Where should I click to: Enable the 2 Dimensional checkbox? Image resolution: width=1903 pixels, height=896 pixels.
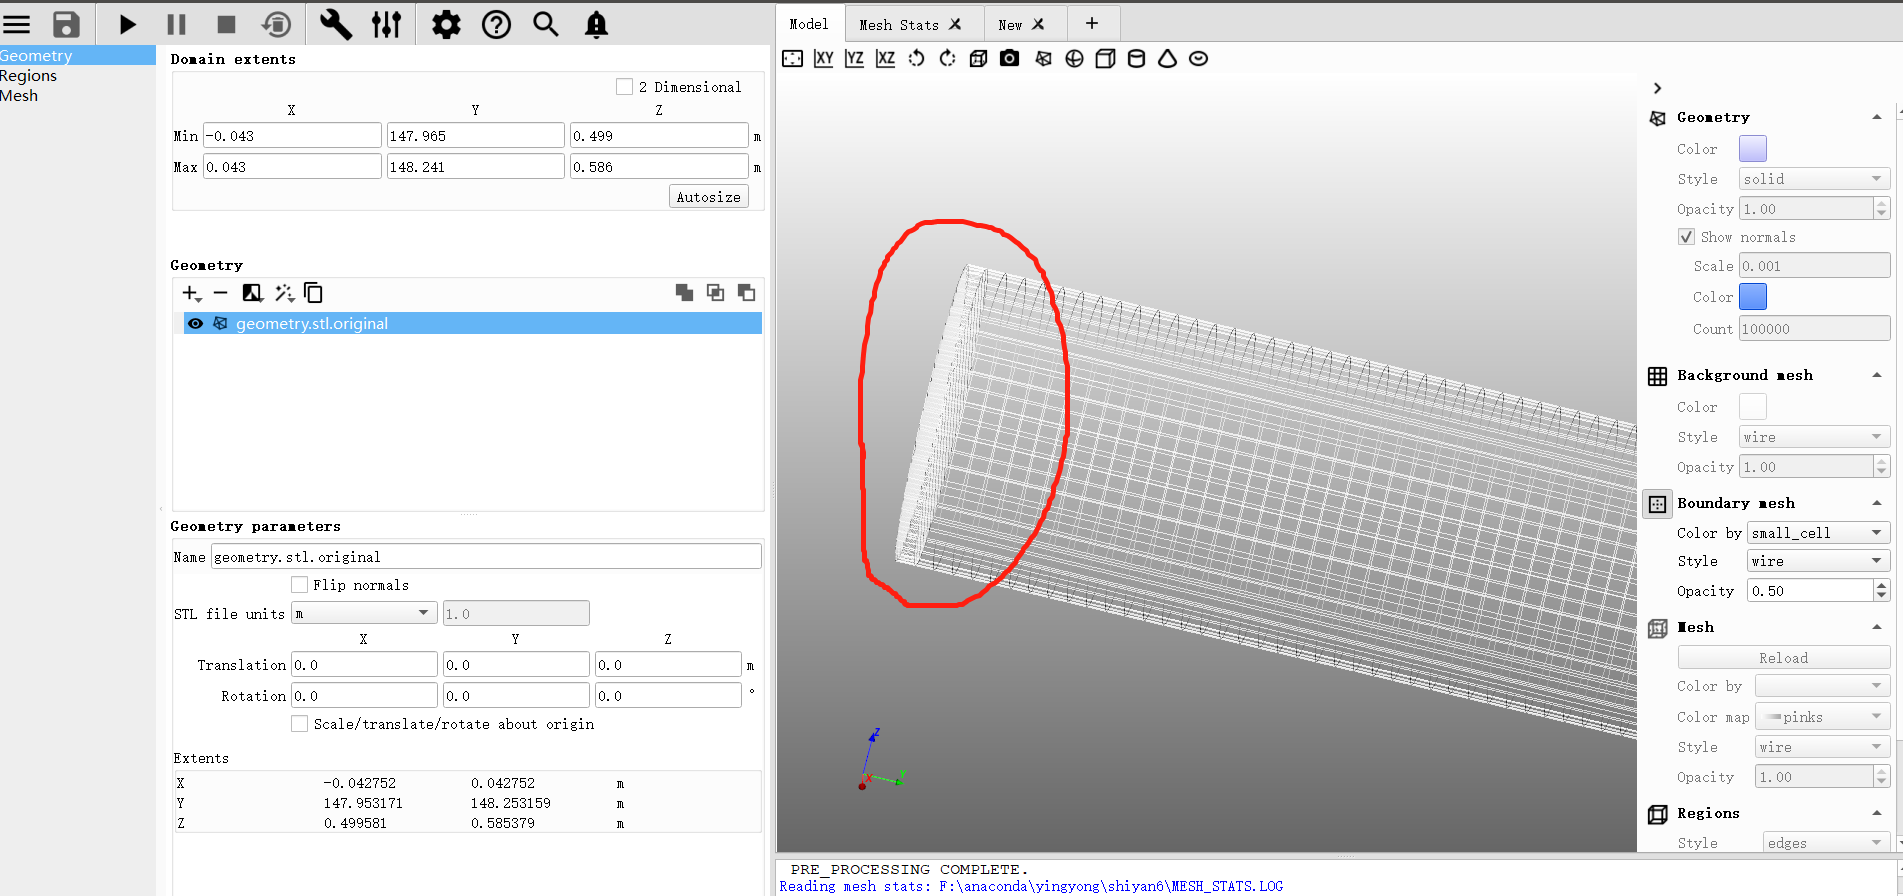[x=625, y=87]
